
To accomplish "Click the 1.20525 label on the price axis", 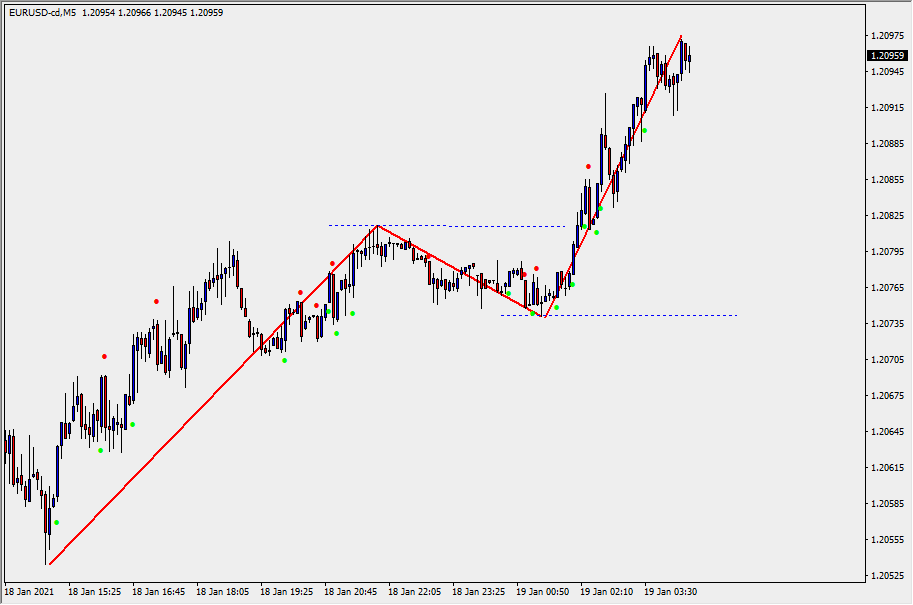I will click(x=887, y=576).
